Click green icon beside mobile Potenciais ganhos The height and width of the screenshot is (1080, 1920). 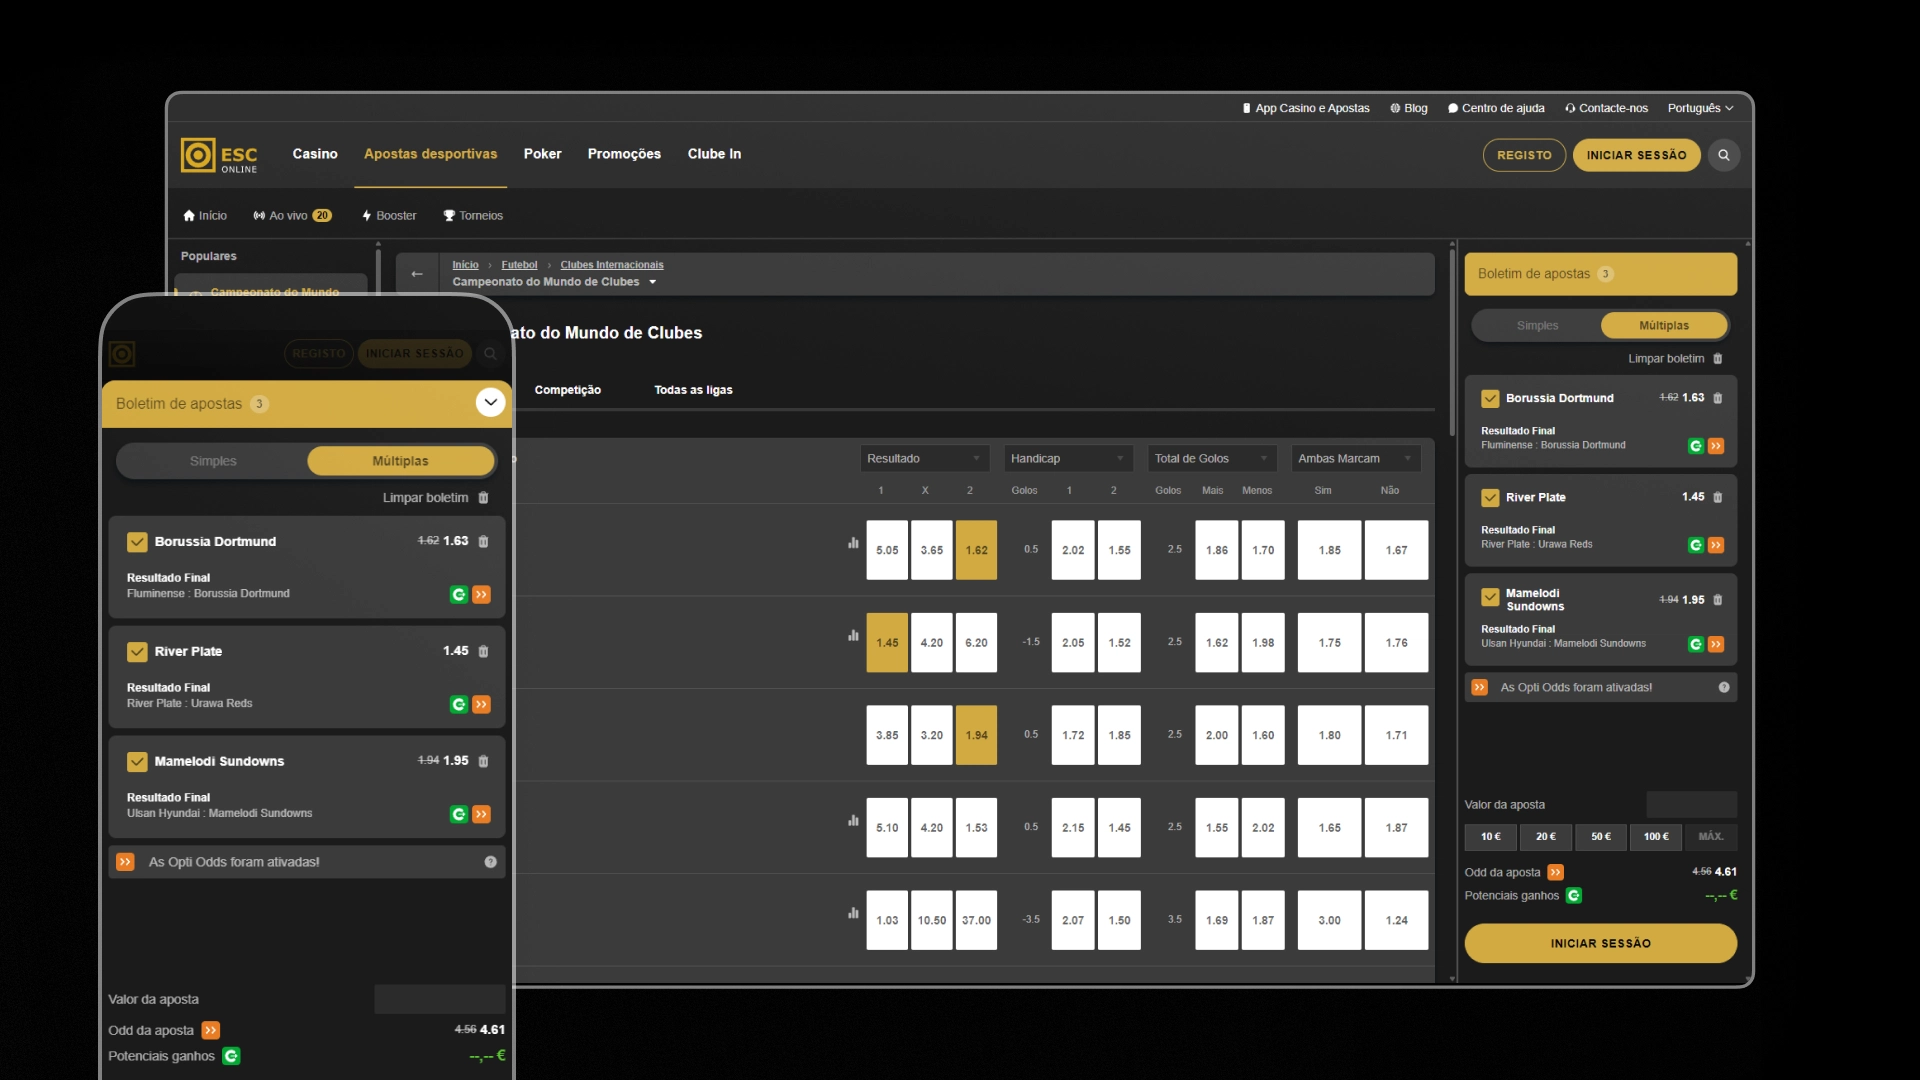pos(231,1056)
